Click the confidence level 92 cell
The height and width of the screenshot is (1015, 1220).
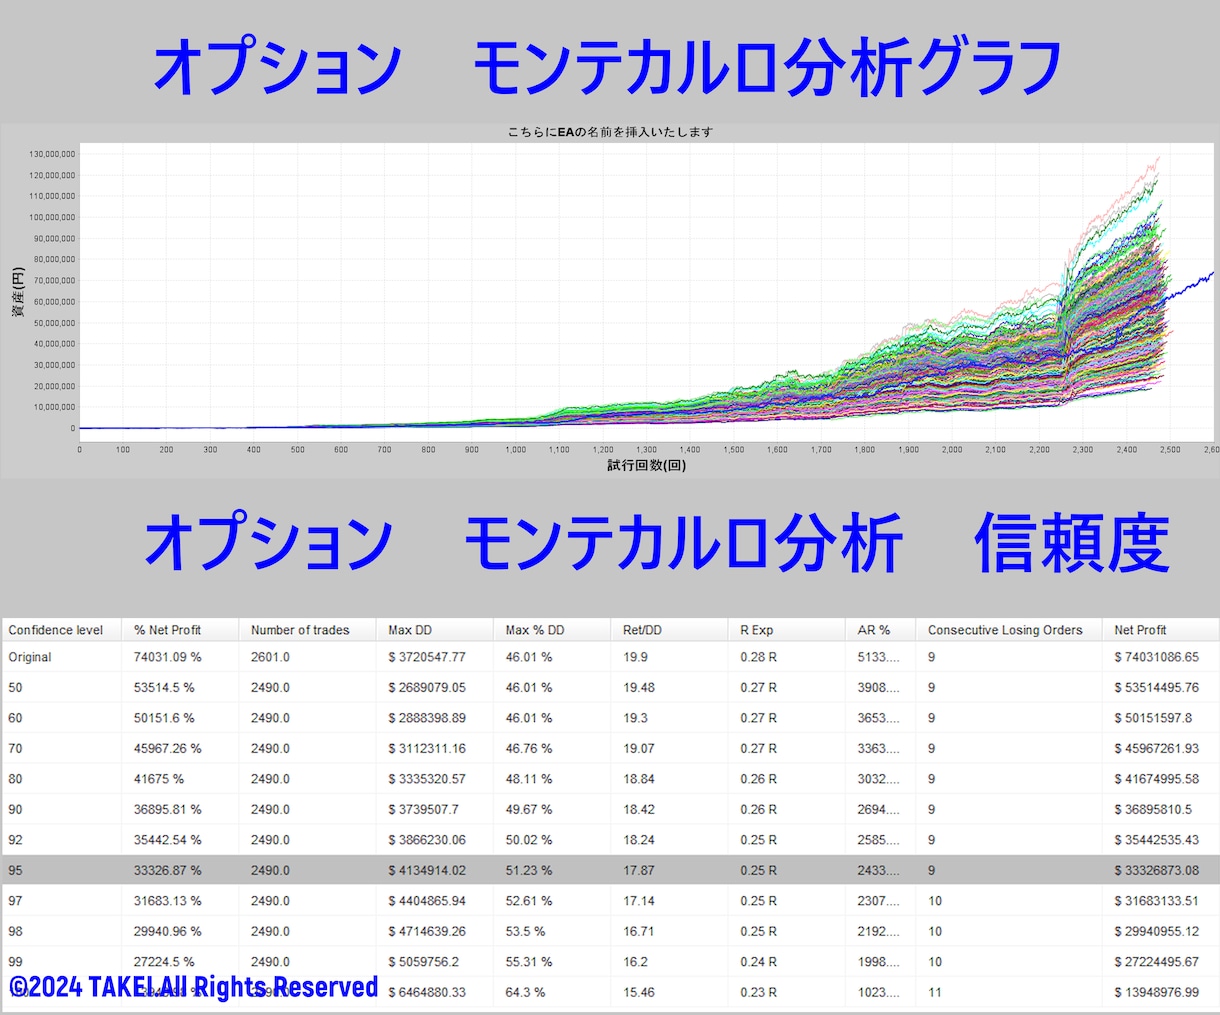[15, 840]
